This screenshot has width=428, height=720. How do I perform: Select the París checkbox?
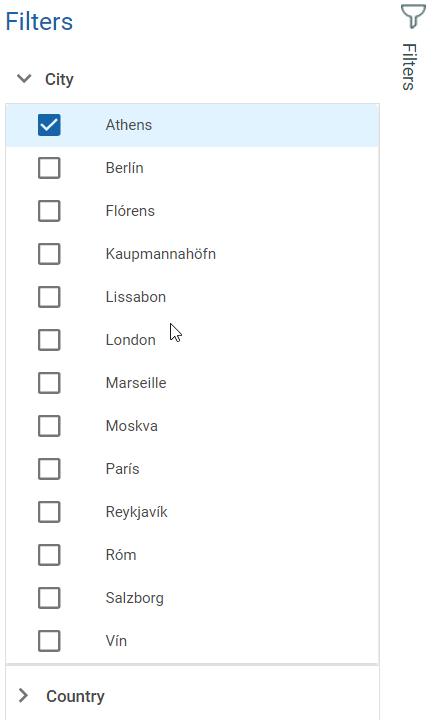click(49, 469)
